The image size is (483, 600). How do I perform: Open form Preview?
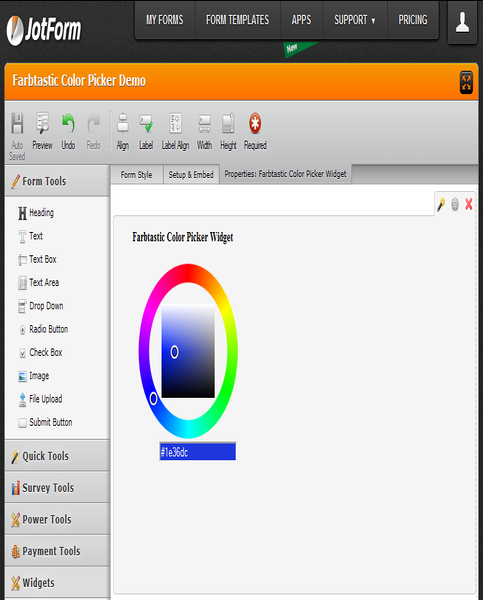(x=42, y=131)
